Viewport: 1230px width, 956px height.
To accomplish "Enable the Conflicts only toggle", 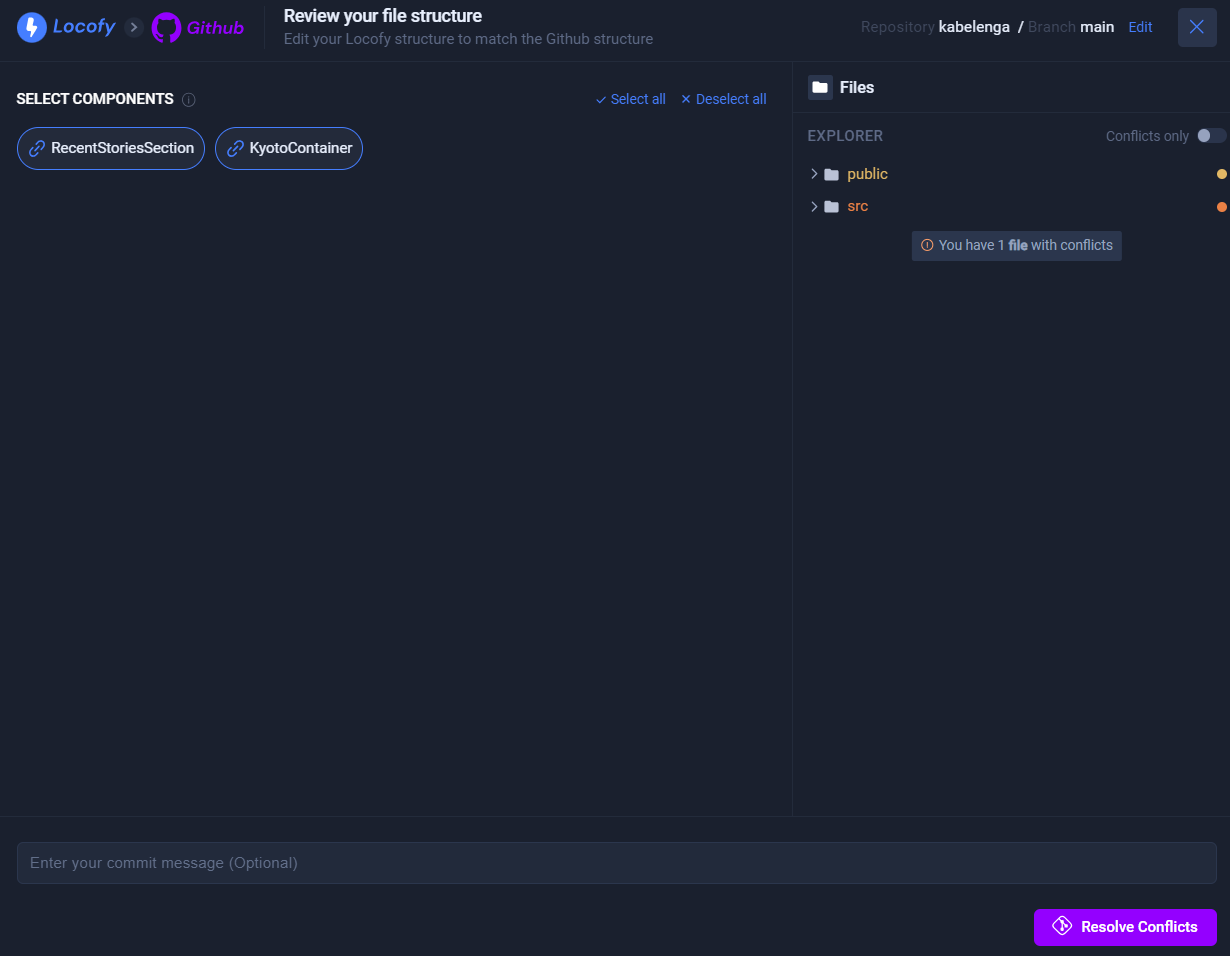I will coord(1210,135).
